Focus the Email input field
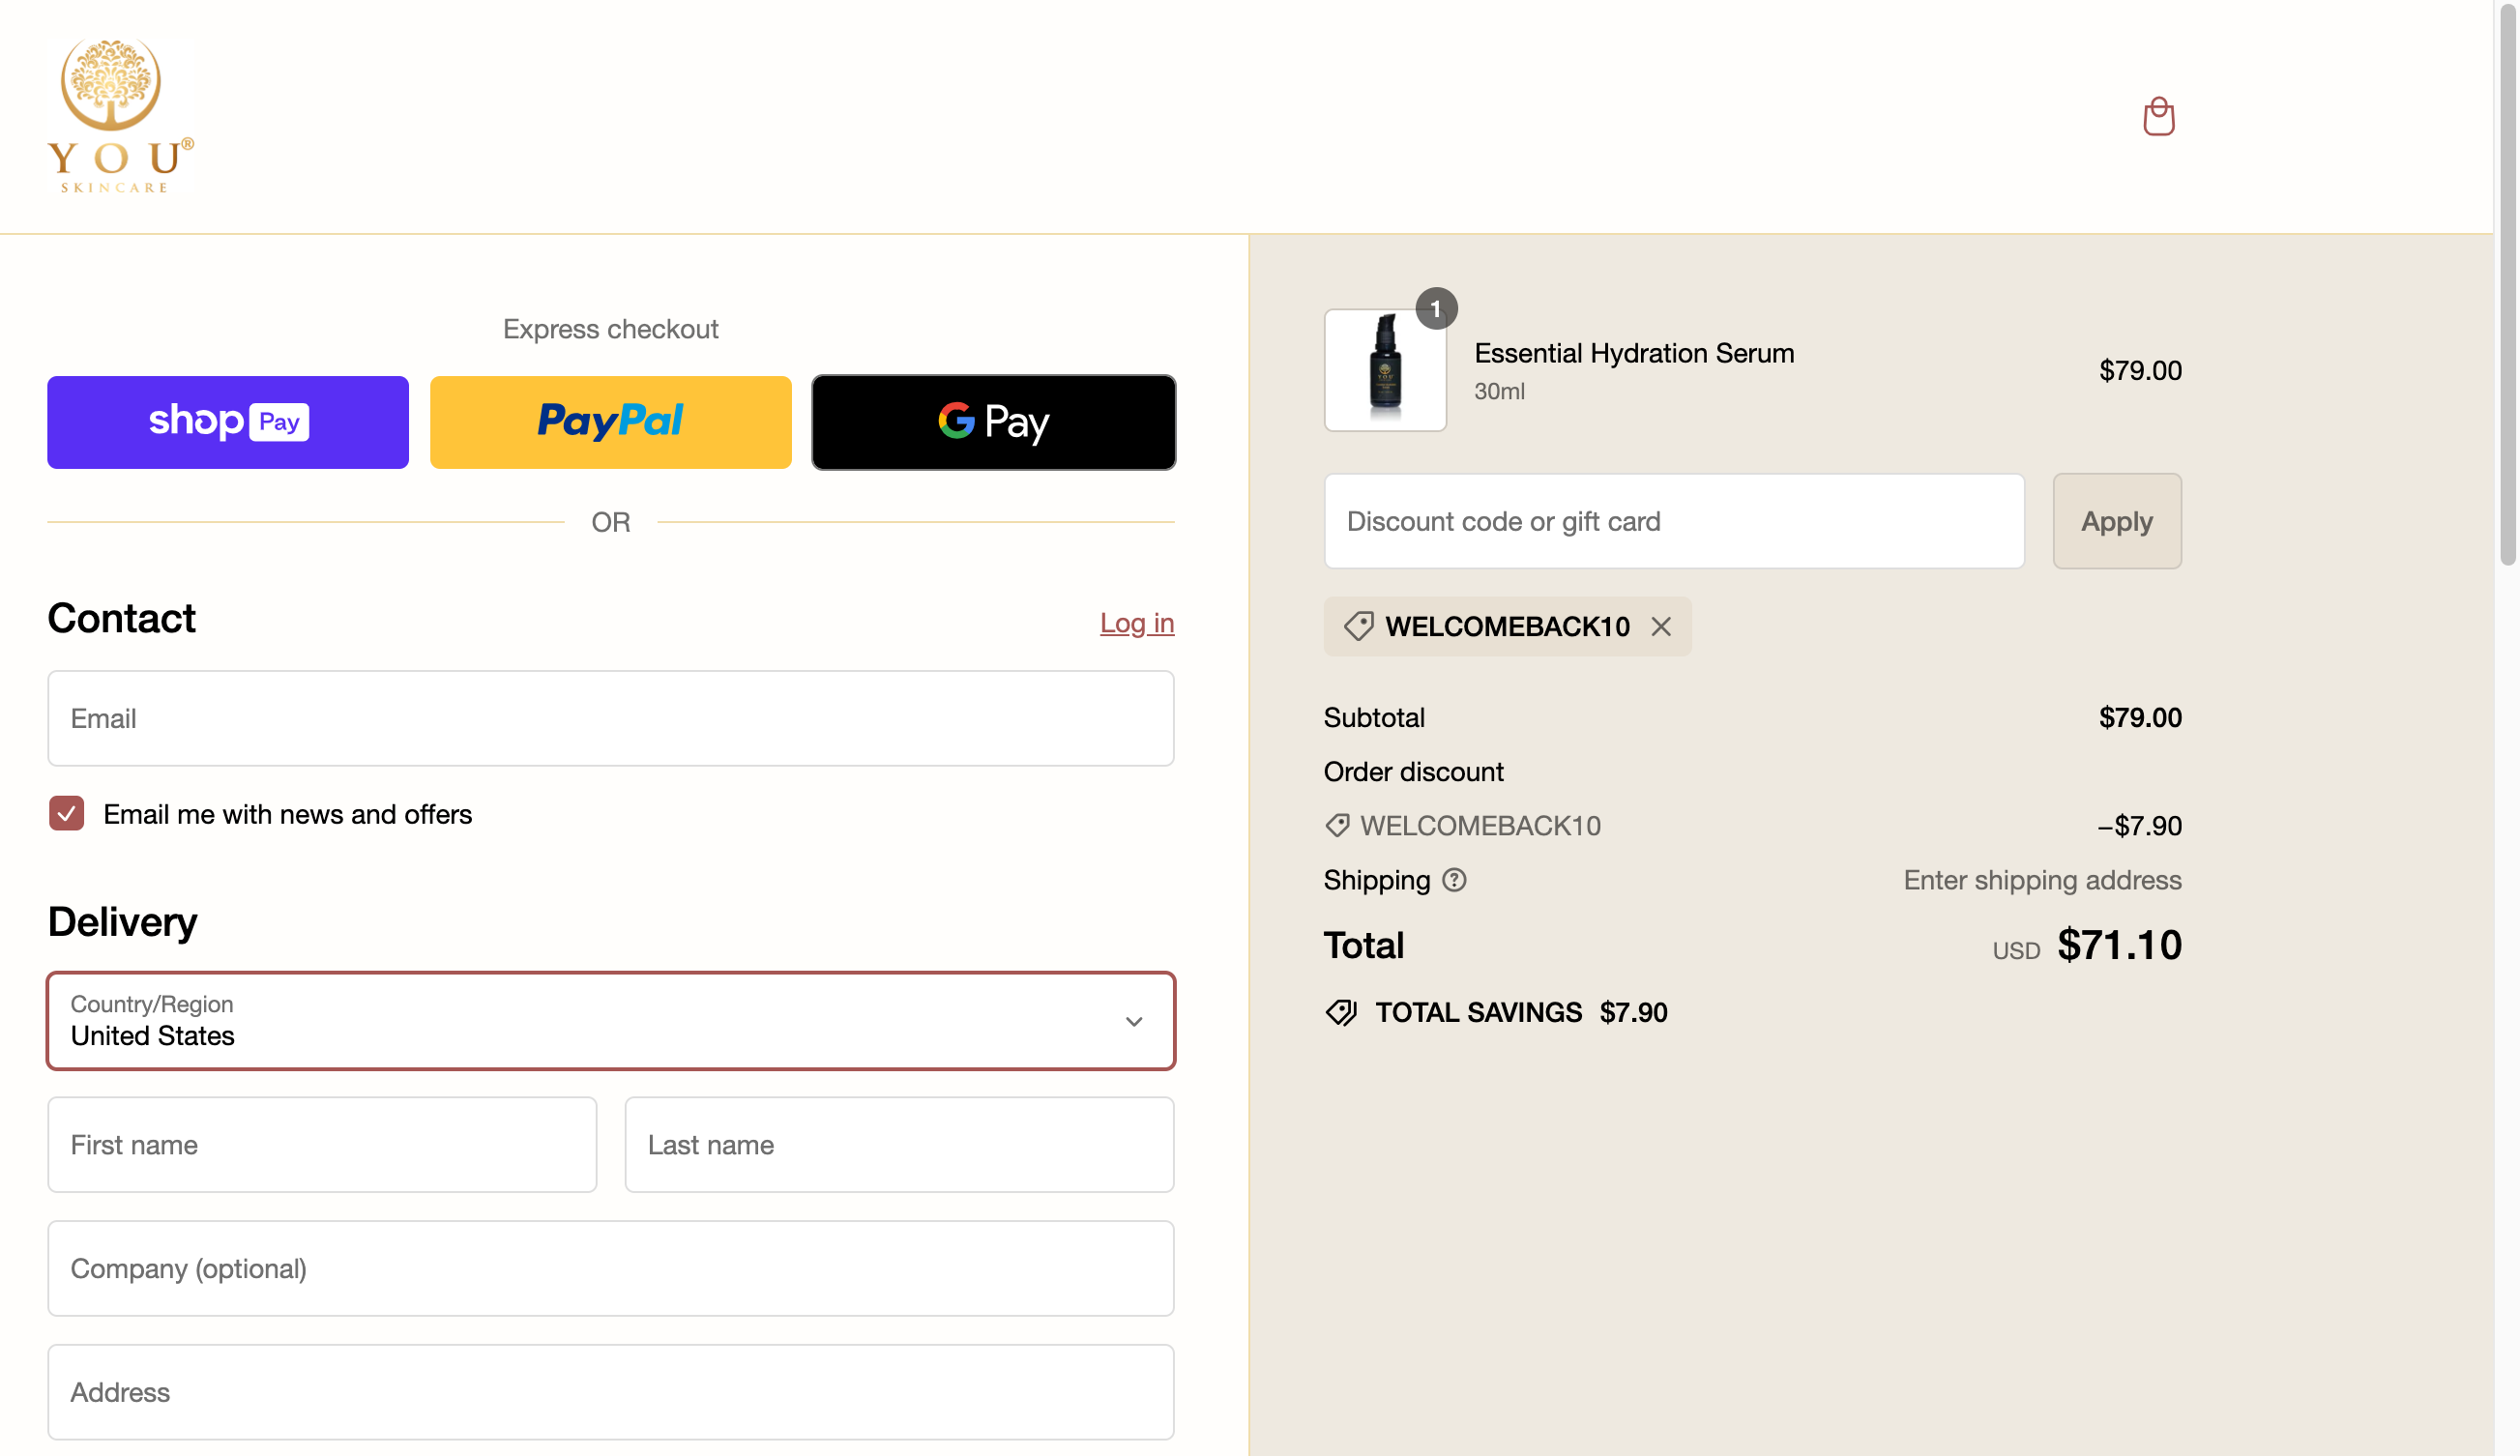 611,718
